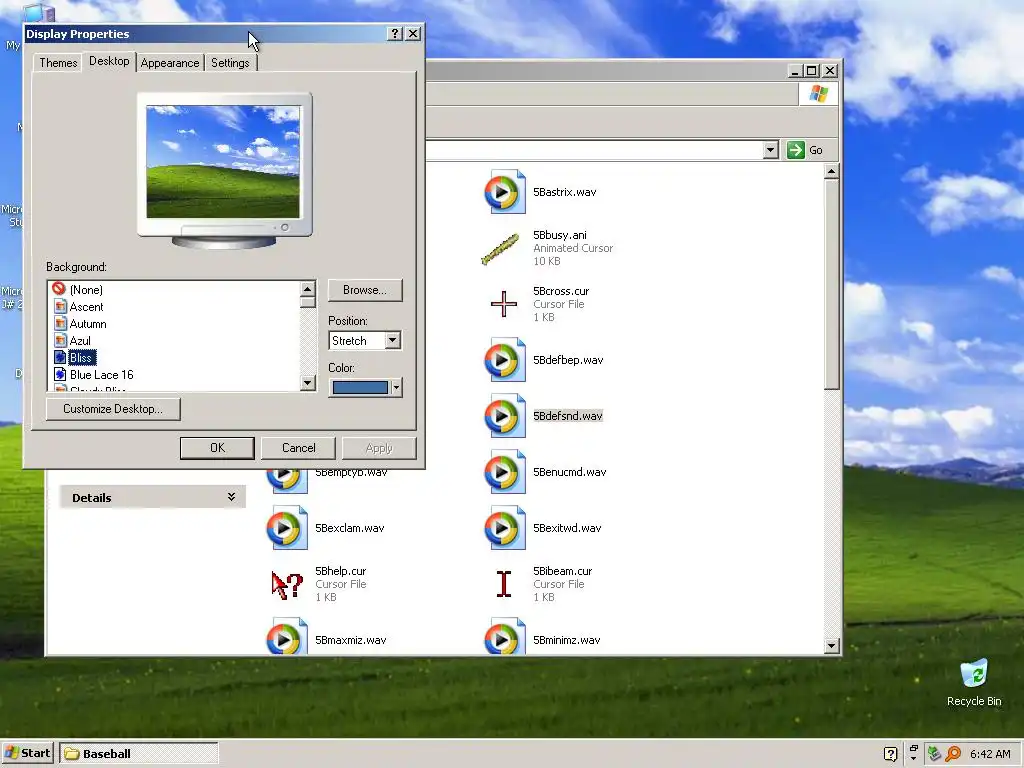Select the 5Bbusy.ani animated cursor icon
Screen dimensions: 1024x768
[x=501, y=248]
